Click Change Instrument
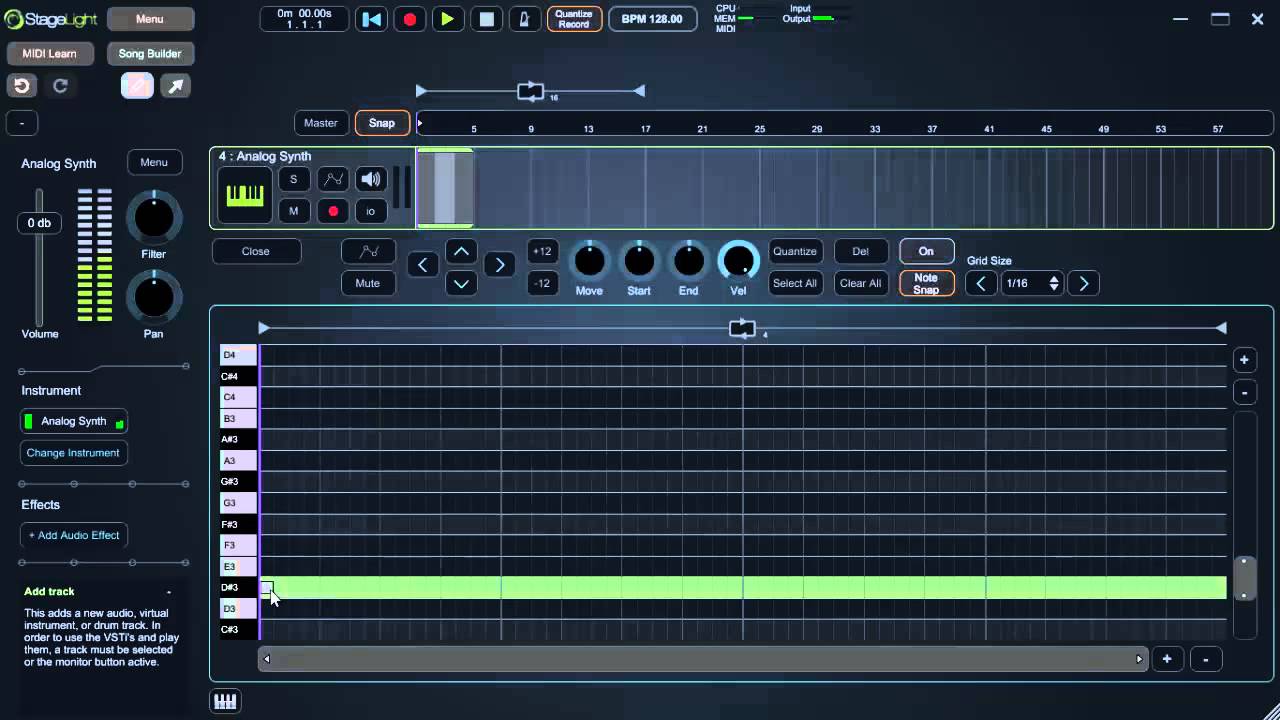This screenshot has height=720, width=1280. pyautogui.click(x=73, y=453)
